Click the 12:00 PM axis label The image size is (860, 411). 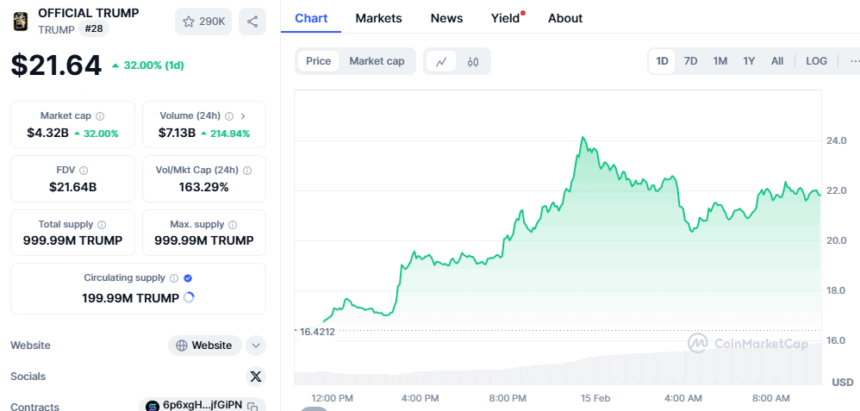332,398
